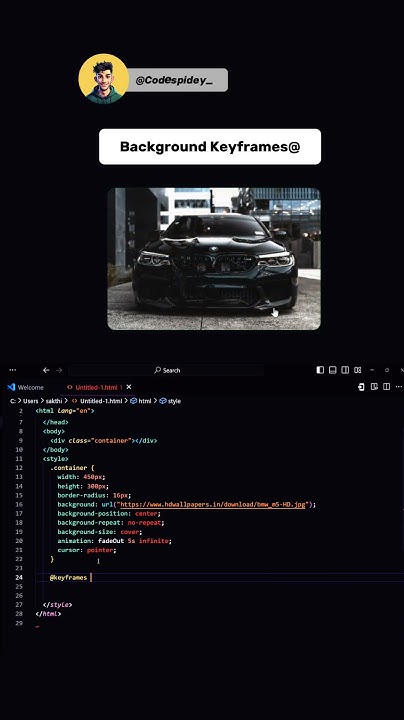Open the hdwallpapers.in image URL link
This screenshot has height=720, width=404.
point(213,504)
